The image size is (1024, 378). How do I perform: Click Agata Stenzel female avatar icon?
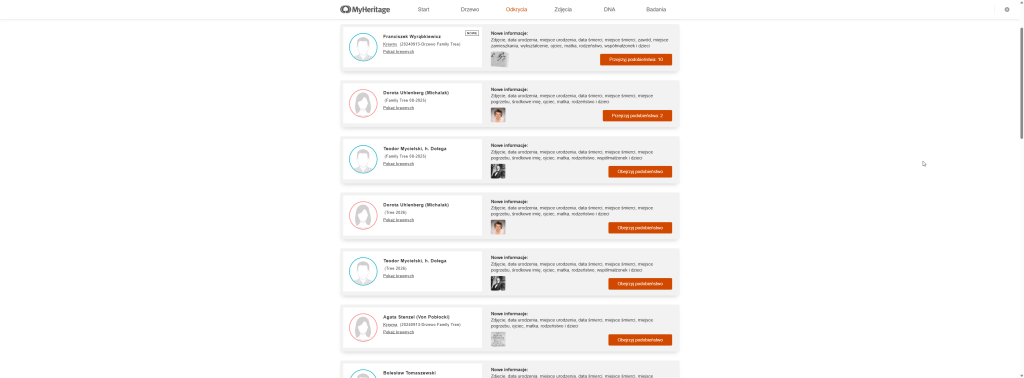pos(363,328)
